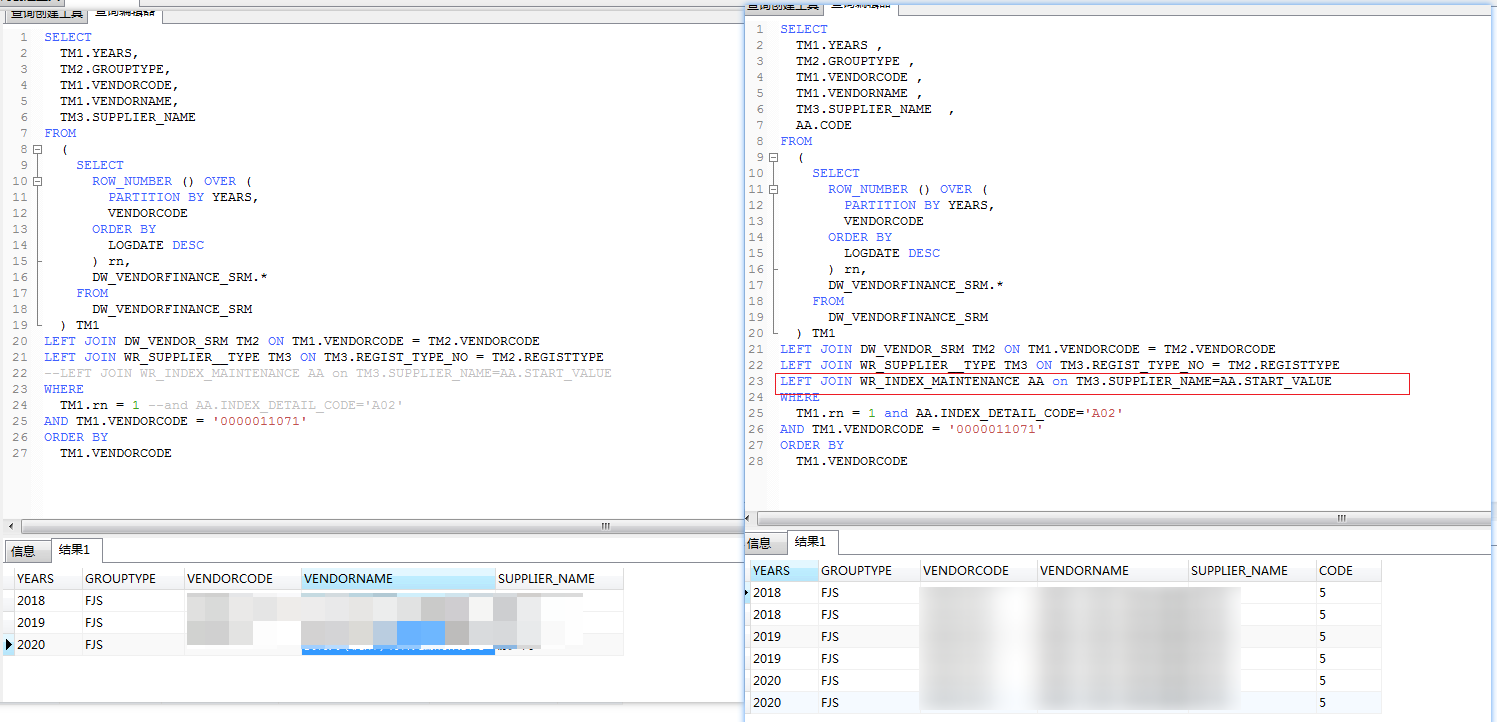The width and height of the screenshot is (1497, 722).
Task: Select FJS cell in the 2020 row, left results
Action: [x=132, y=645]
